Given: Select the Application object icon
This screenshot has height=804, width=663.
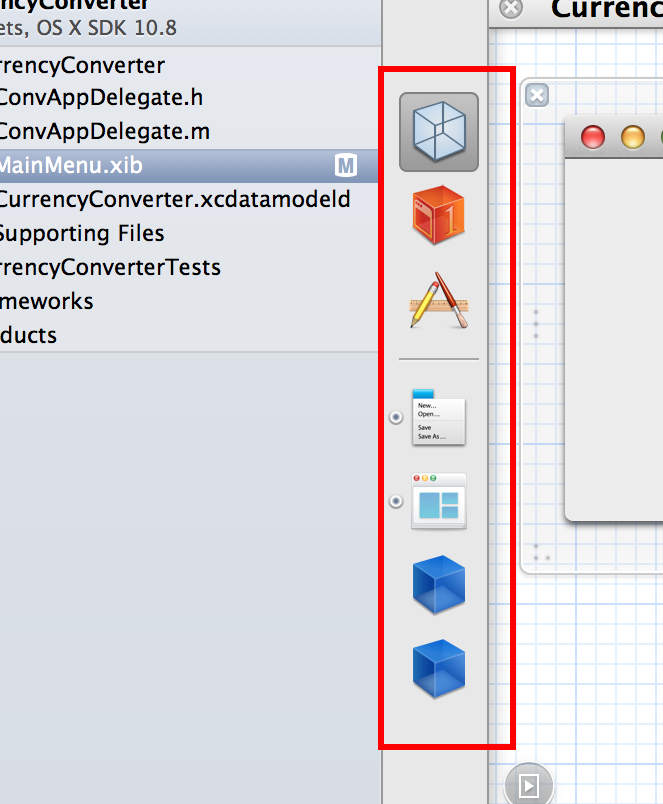Looking at the screenshot, I should (439, 300).
